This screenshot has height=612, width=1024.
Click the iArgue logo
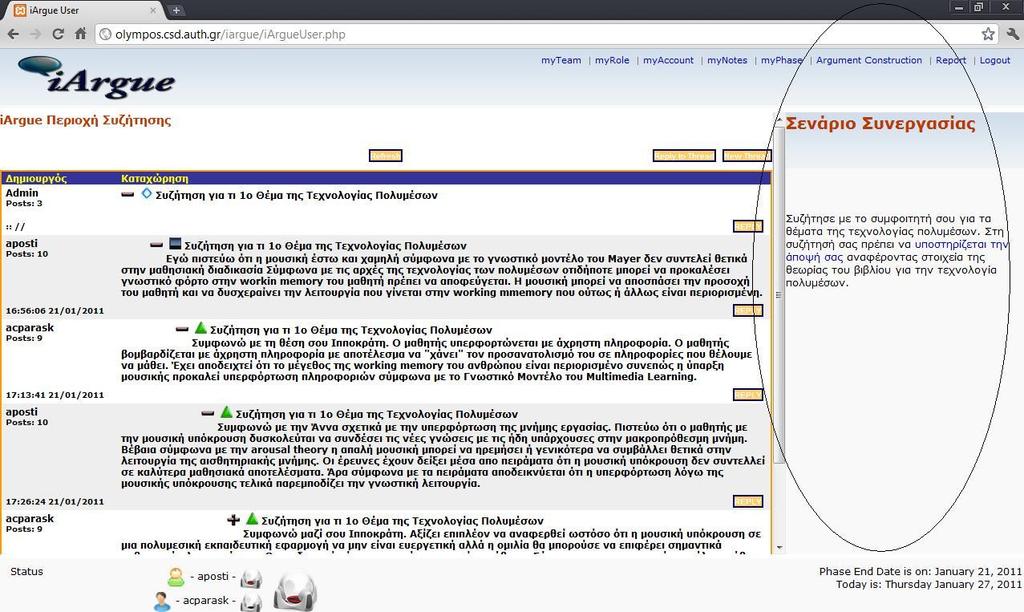(97, 77)
